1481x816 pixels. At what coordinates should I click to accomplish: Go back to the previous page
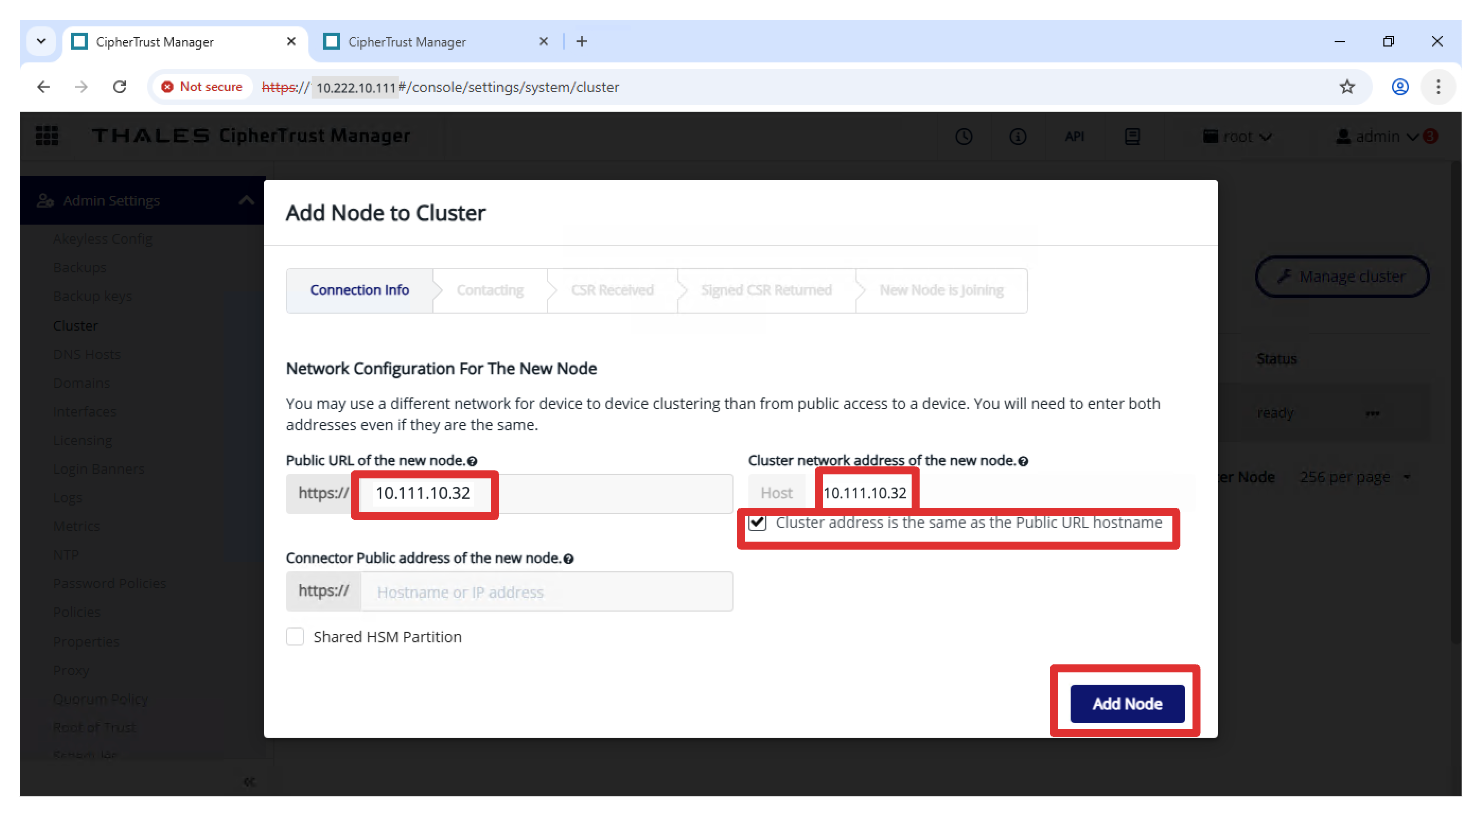pos(44,87)
